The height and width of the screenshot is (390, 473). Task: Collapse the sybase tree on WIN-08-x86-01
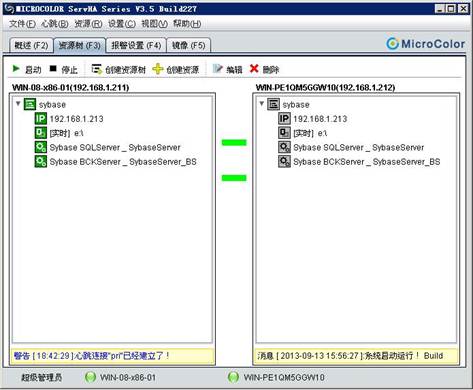click(x=18, y=104)
